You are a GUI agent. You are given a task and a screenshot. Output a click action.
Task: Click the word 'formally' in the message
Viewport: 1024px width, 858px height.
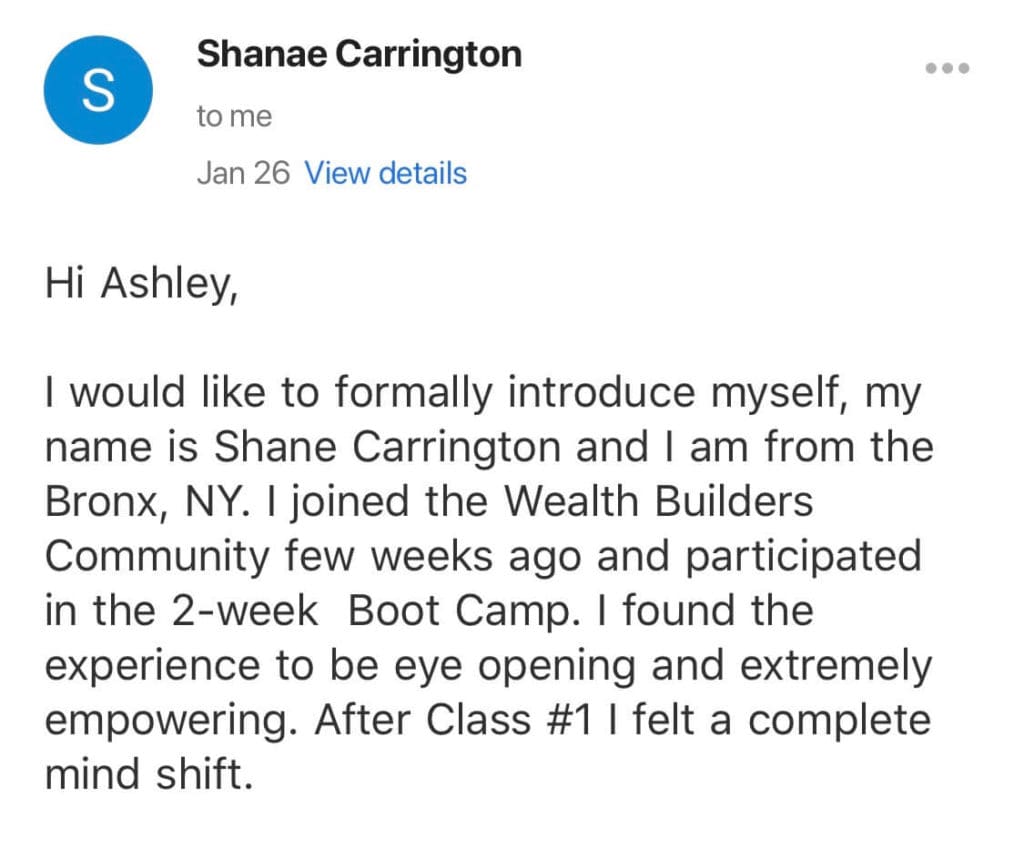pos(413,394)
